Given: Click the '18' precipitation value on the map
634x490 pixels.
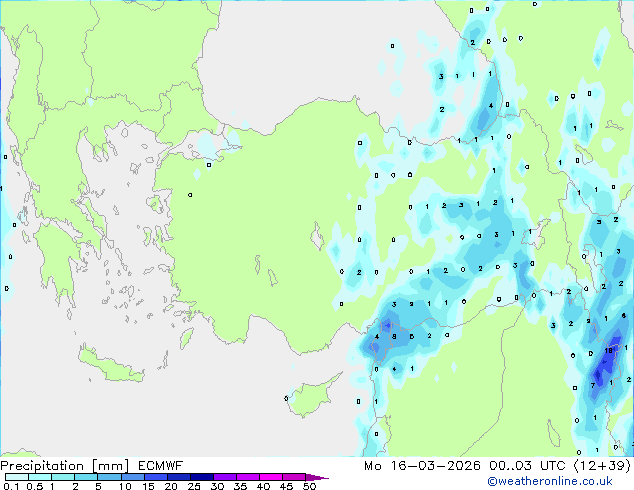Looking at the screenshot, I should 609,351.
